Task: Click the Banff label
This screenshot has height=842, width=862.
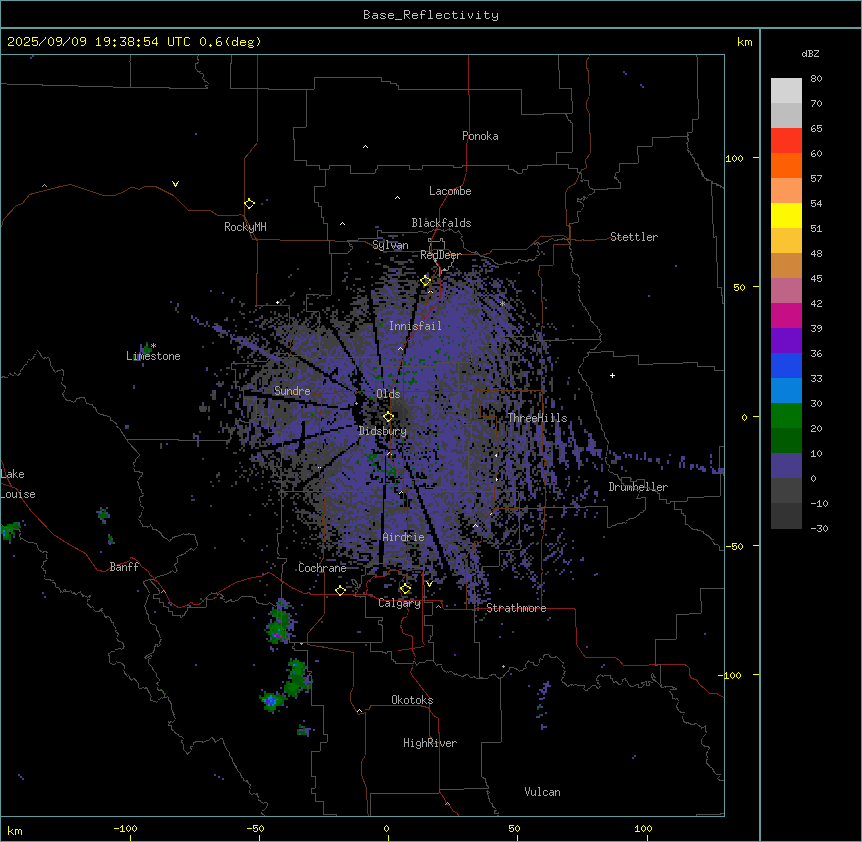Action: coord(124,567)
